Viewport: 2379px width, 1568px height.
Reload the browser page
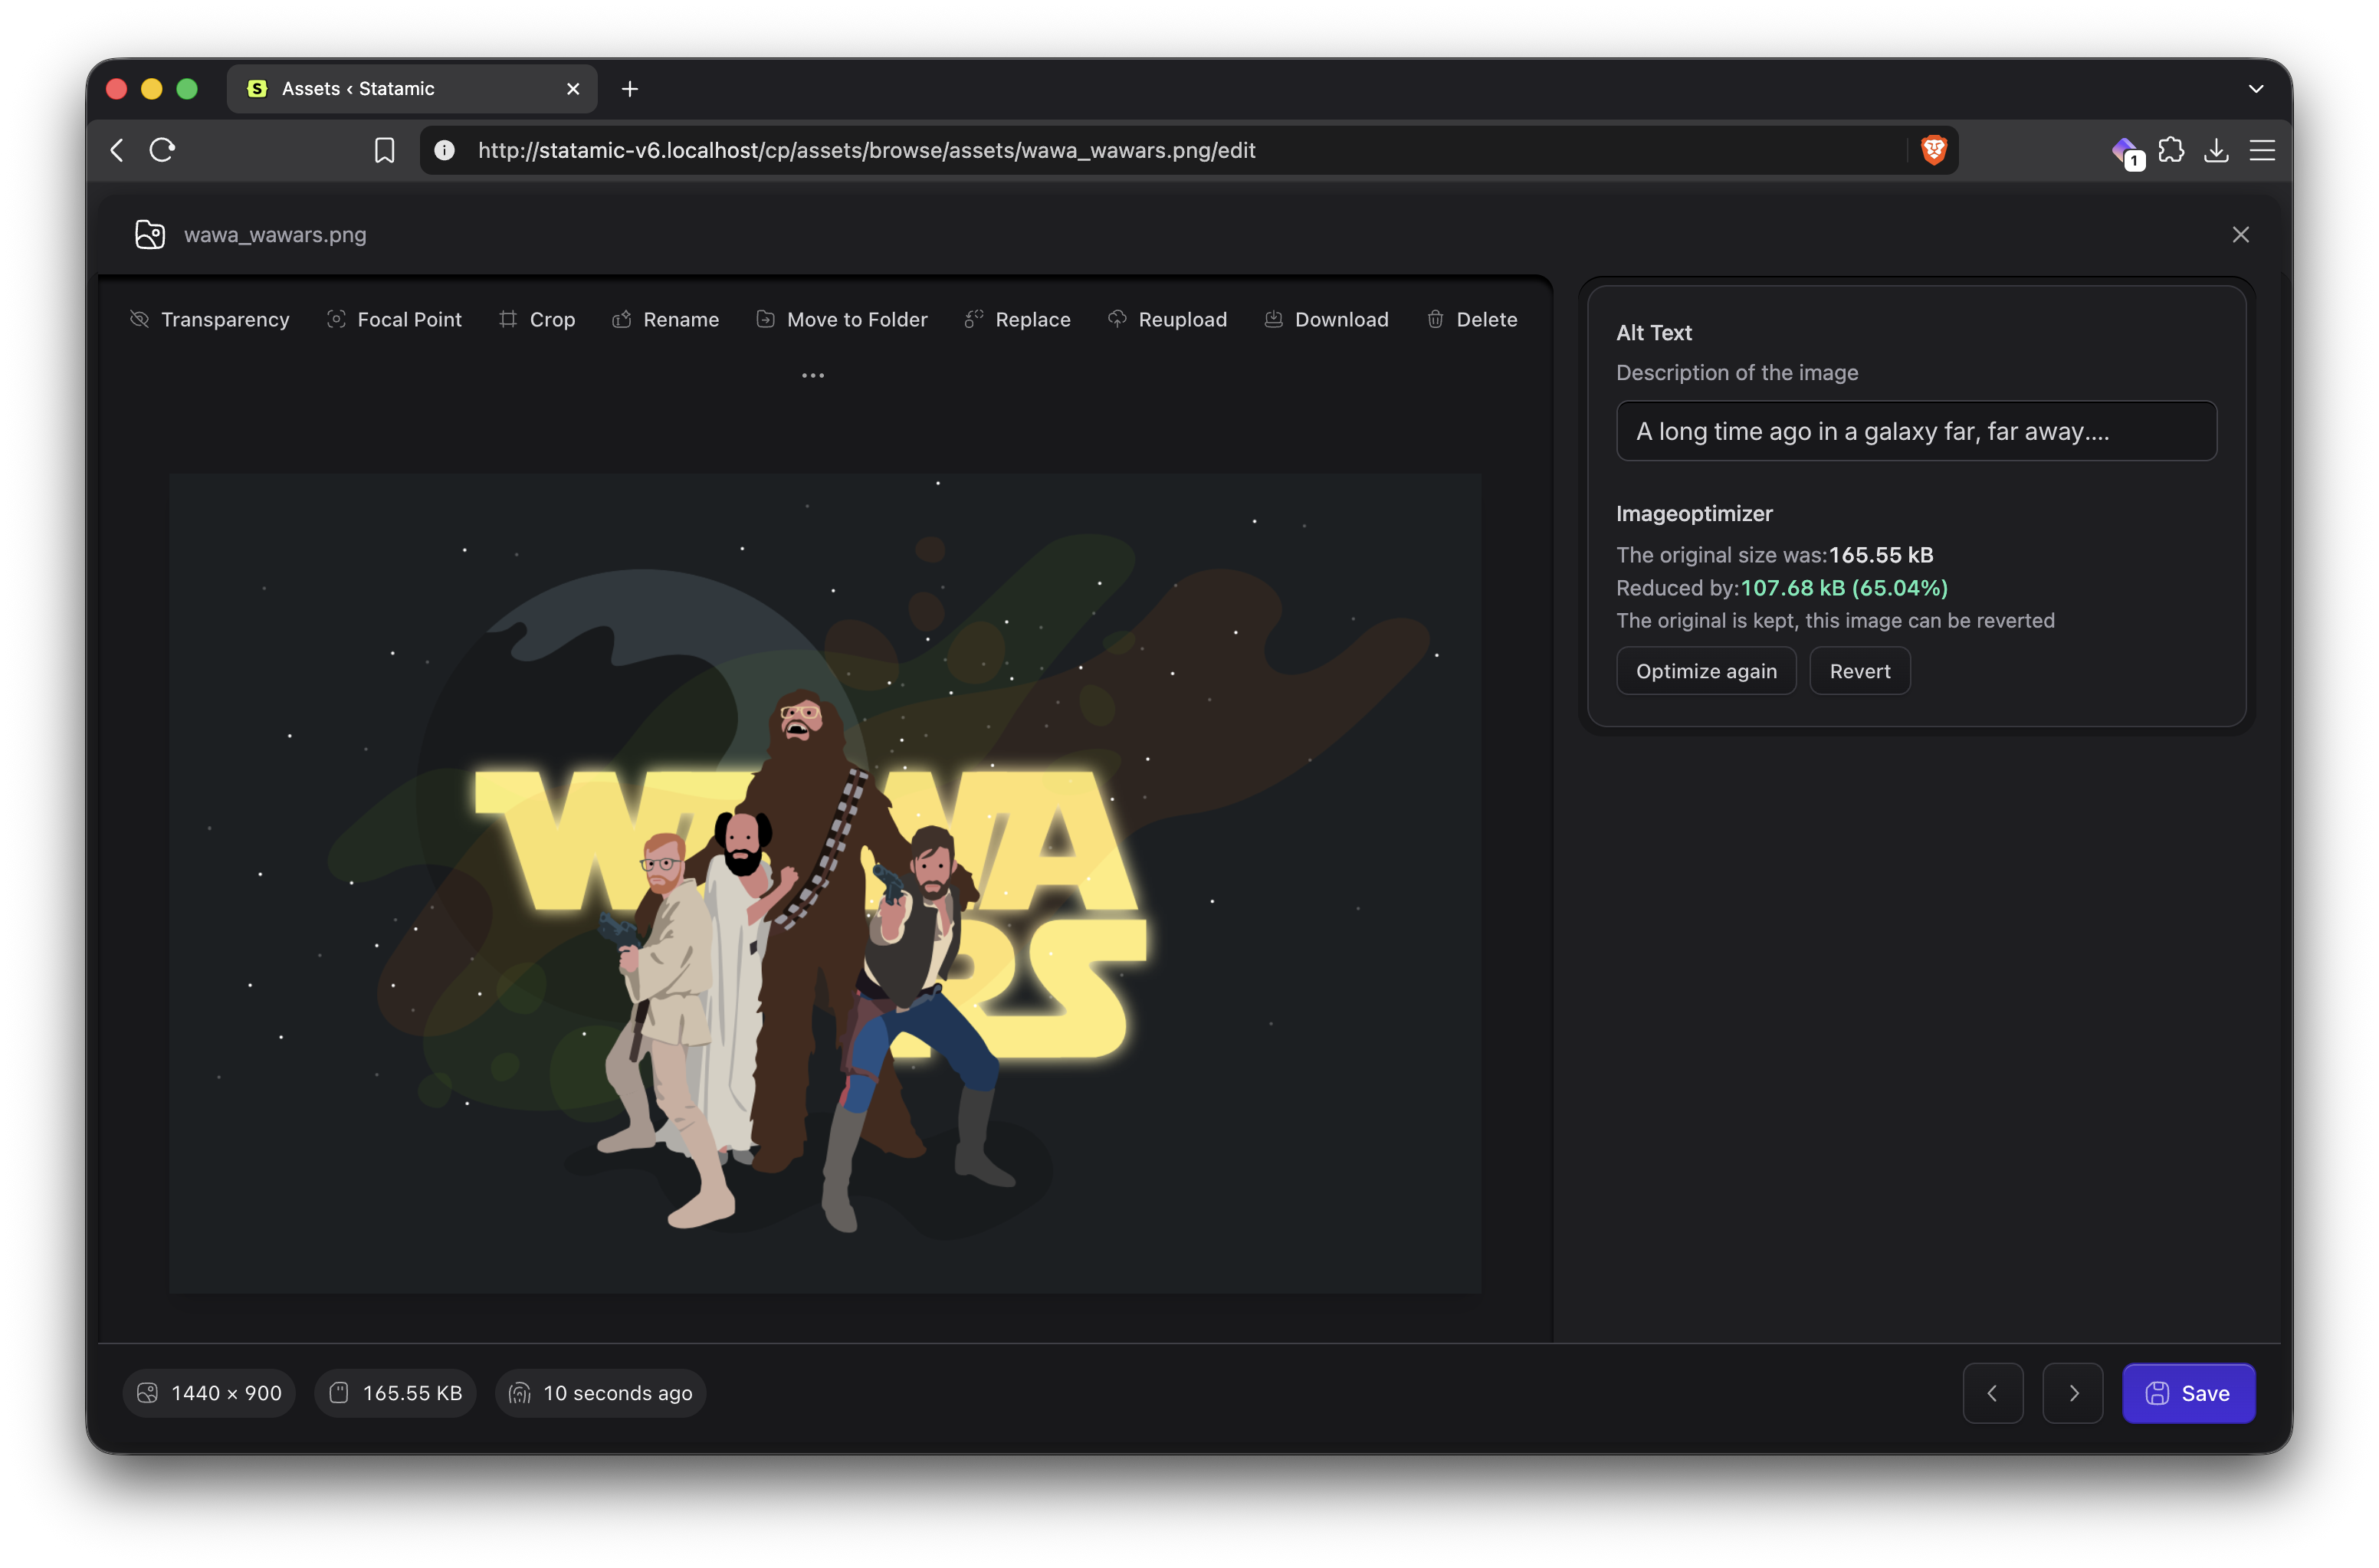[x=162, y=150]
